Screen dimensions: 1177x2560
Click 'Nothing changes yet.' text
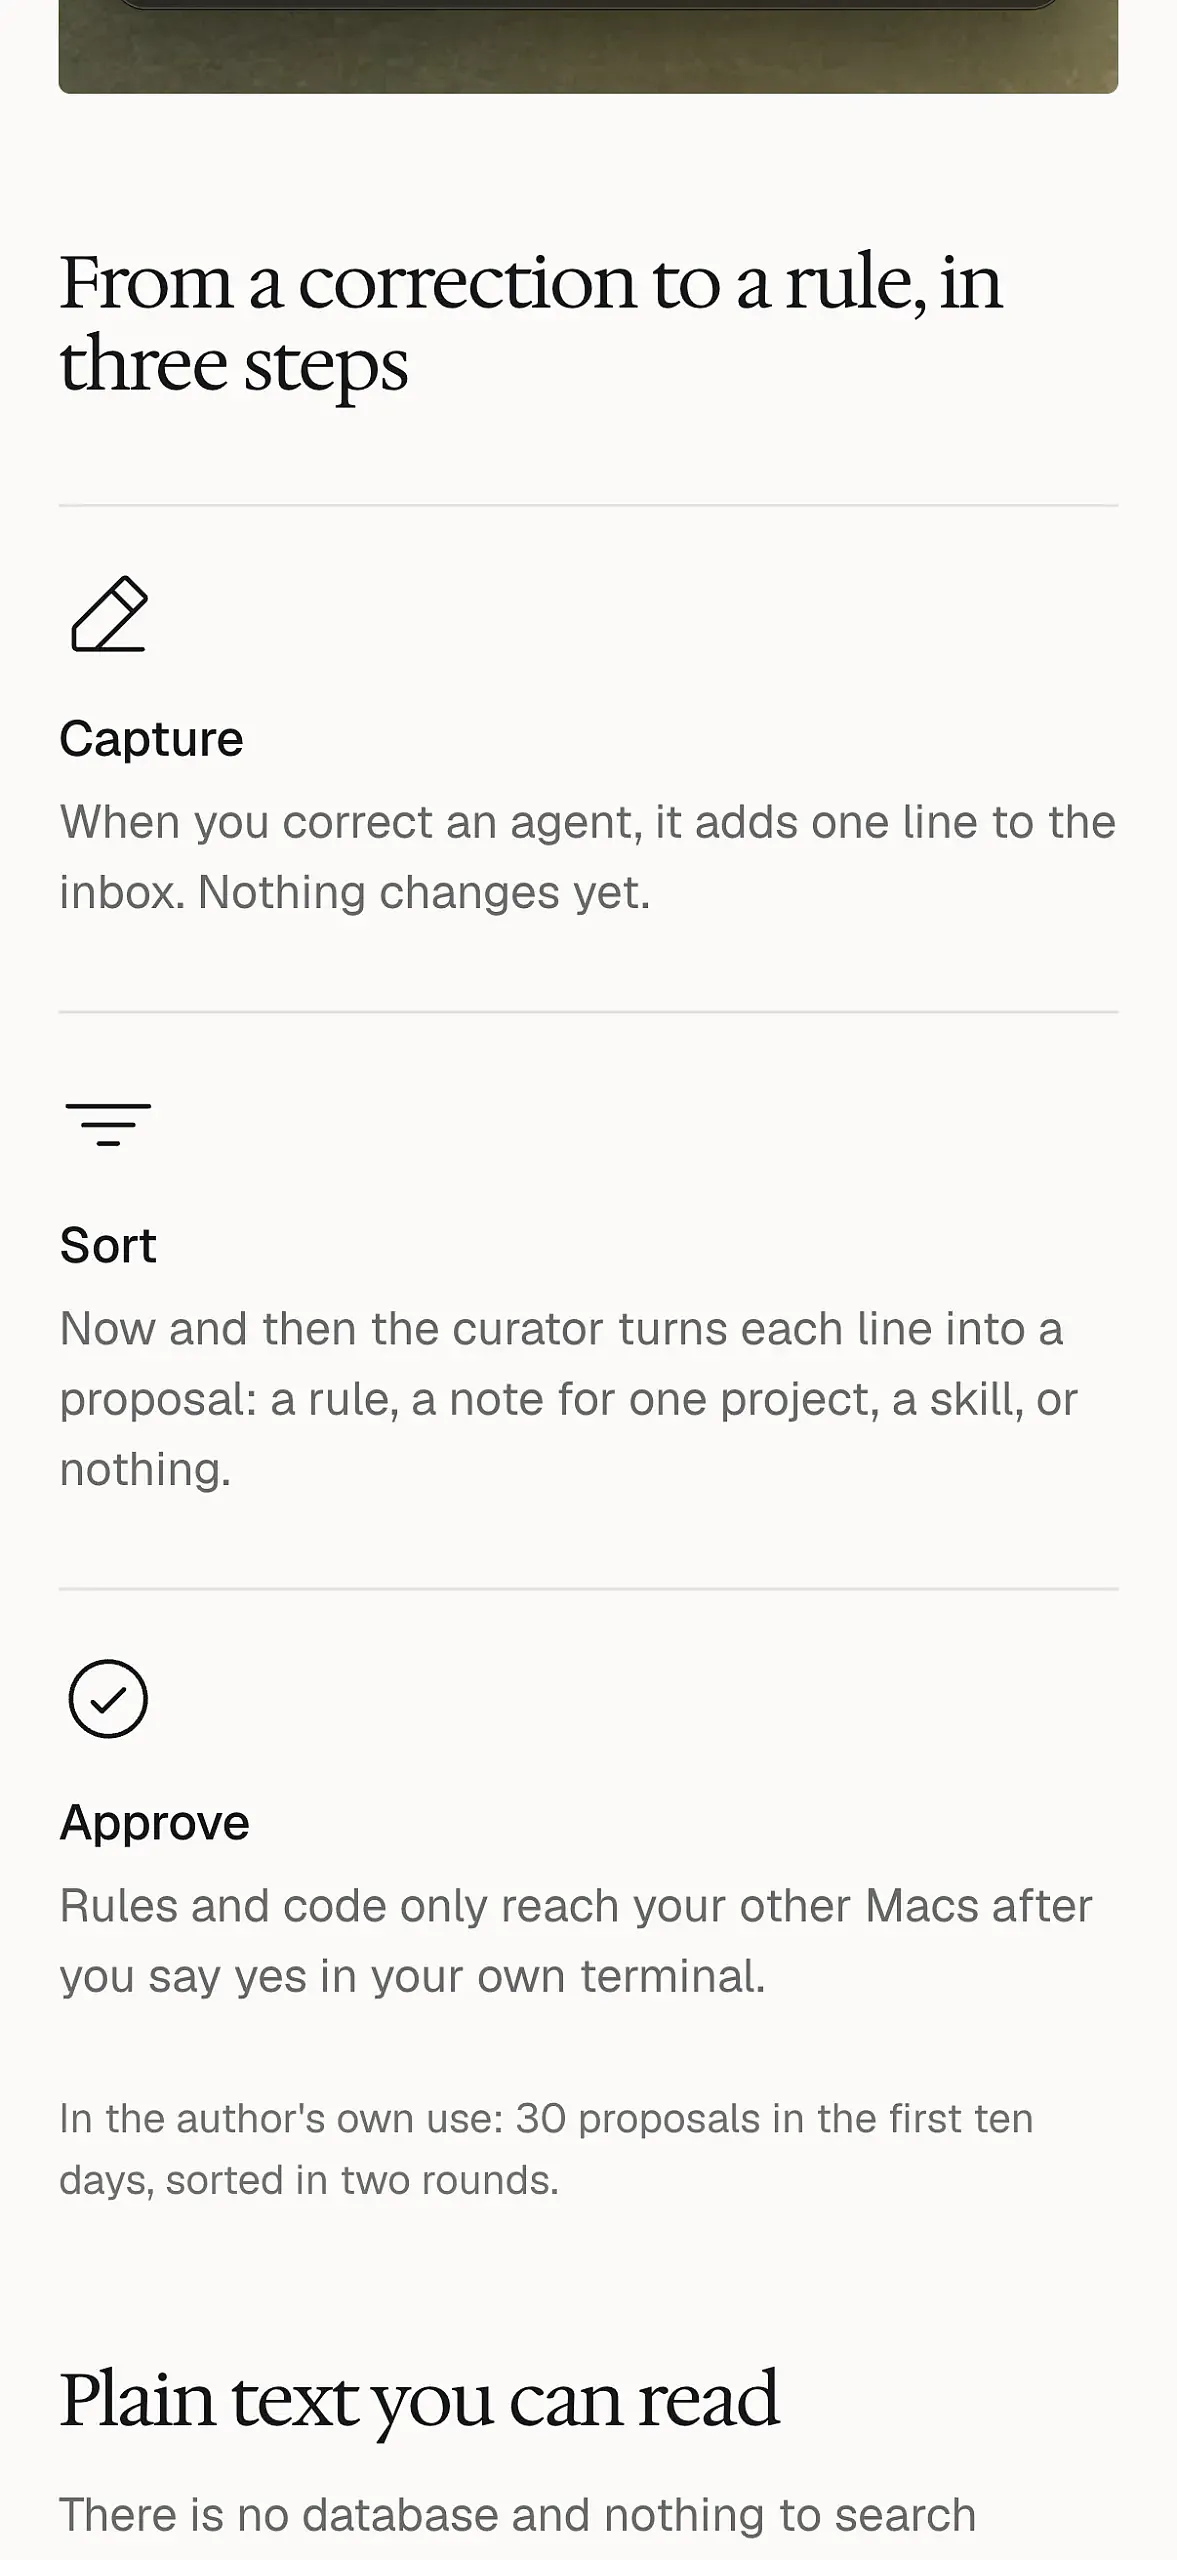click(x=424, y=892)
